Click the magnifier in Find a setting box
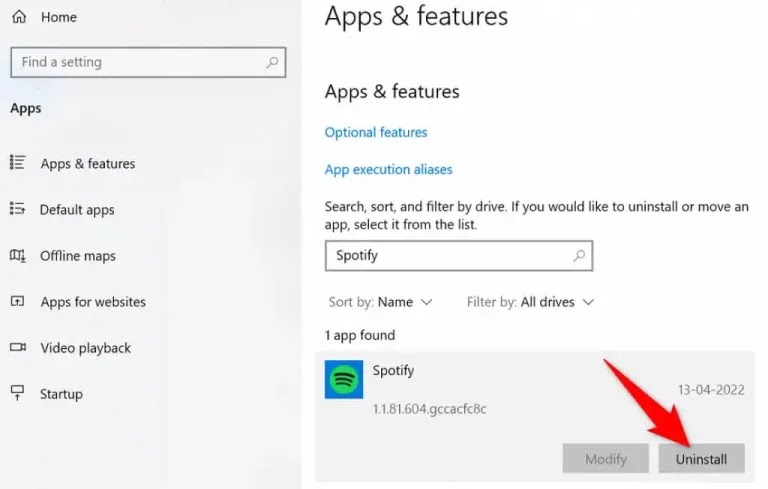The width and height of the screenshot is (768, 489). tap(272, 62)
